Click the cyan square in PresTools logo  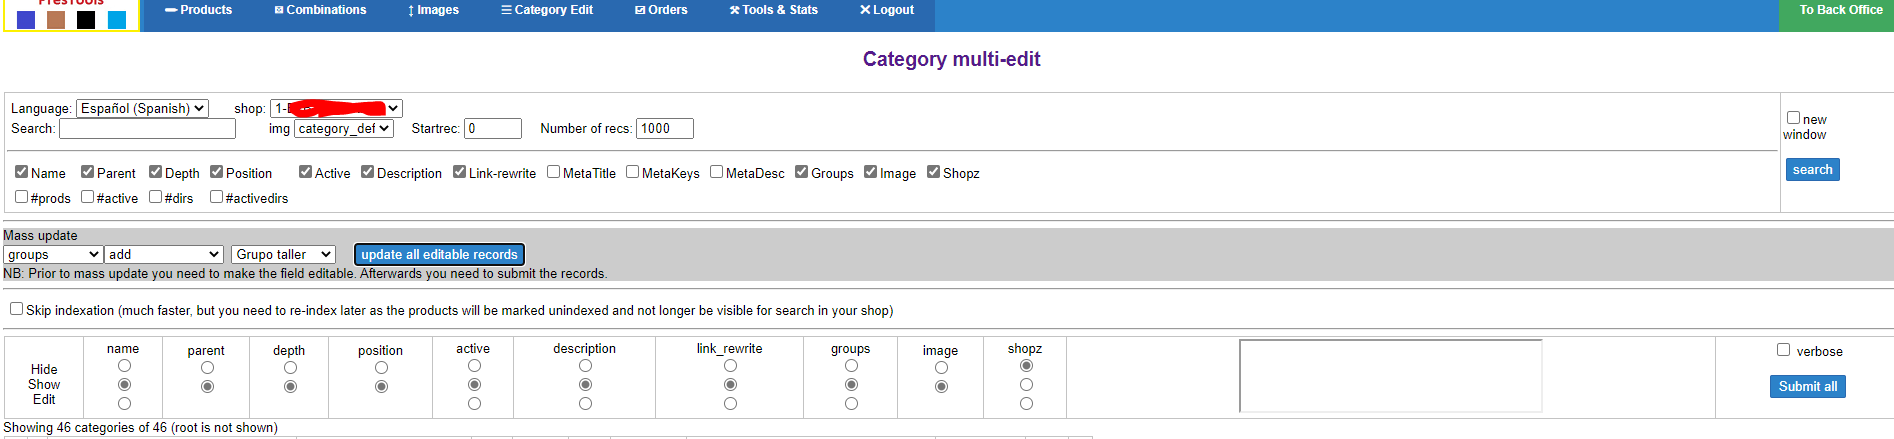tap(117, 20)
